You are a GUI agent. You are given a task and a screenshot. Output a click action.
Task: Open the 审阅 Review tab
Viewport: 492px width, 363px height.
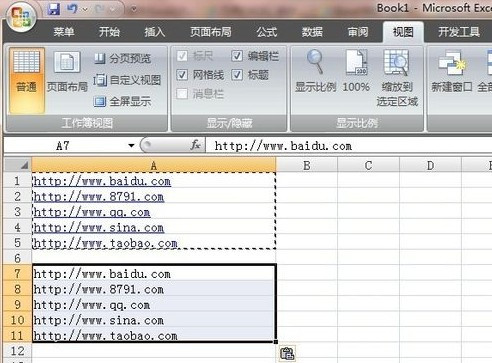358,32
